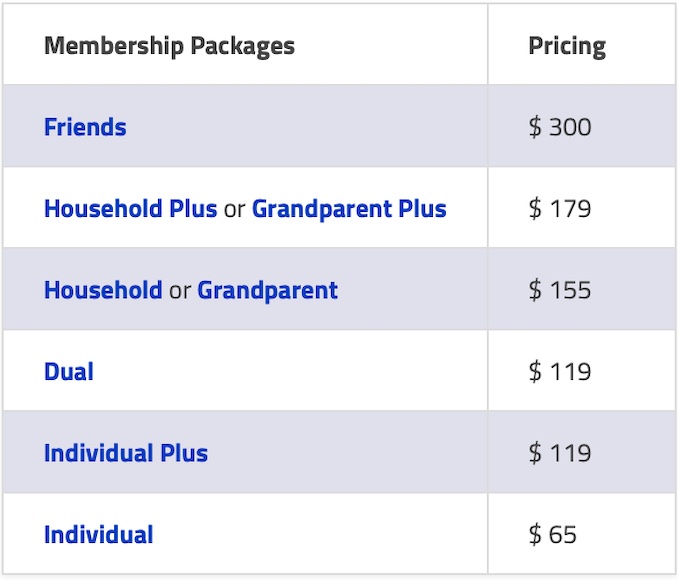This screenshot has width=678, height=580.
Task: Click the $ 119 price in Dual row
Action: pos(560,372)
